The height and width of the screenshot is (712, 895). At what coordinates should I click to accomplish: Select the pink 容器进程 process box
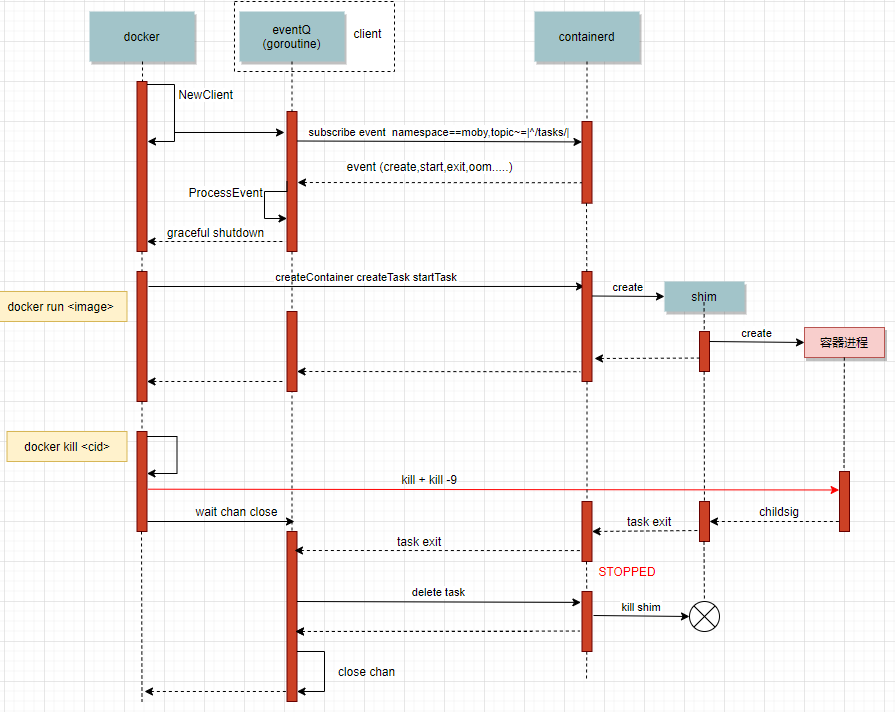coord(844,343)
